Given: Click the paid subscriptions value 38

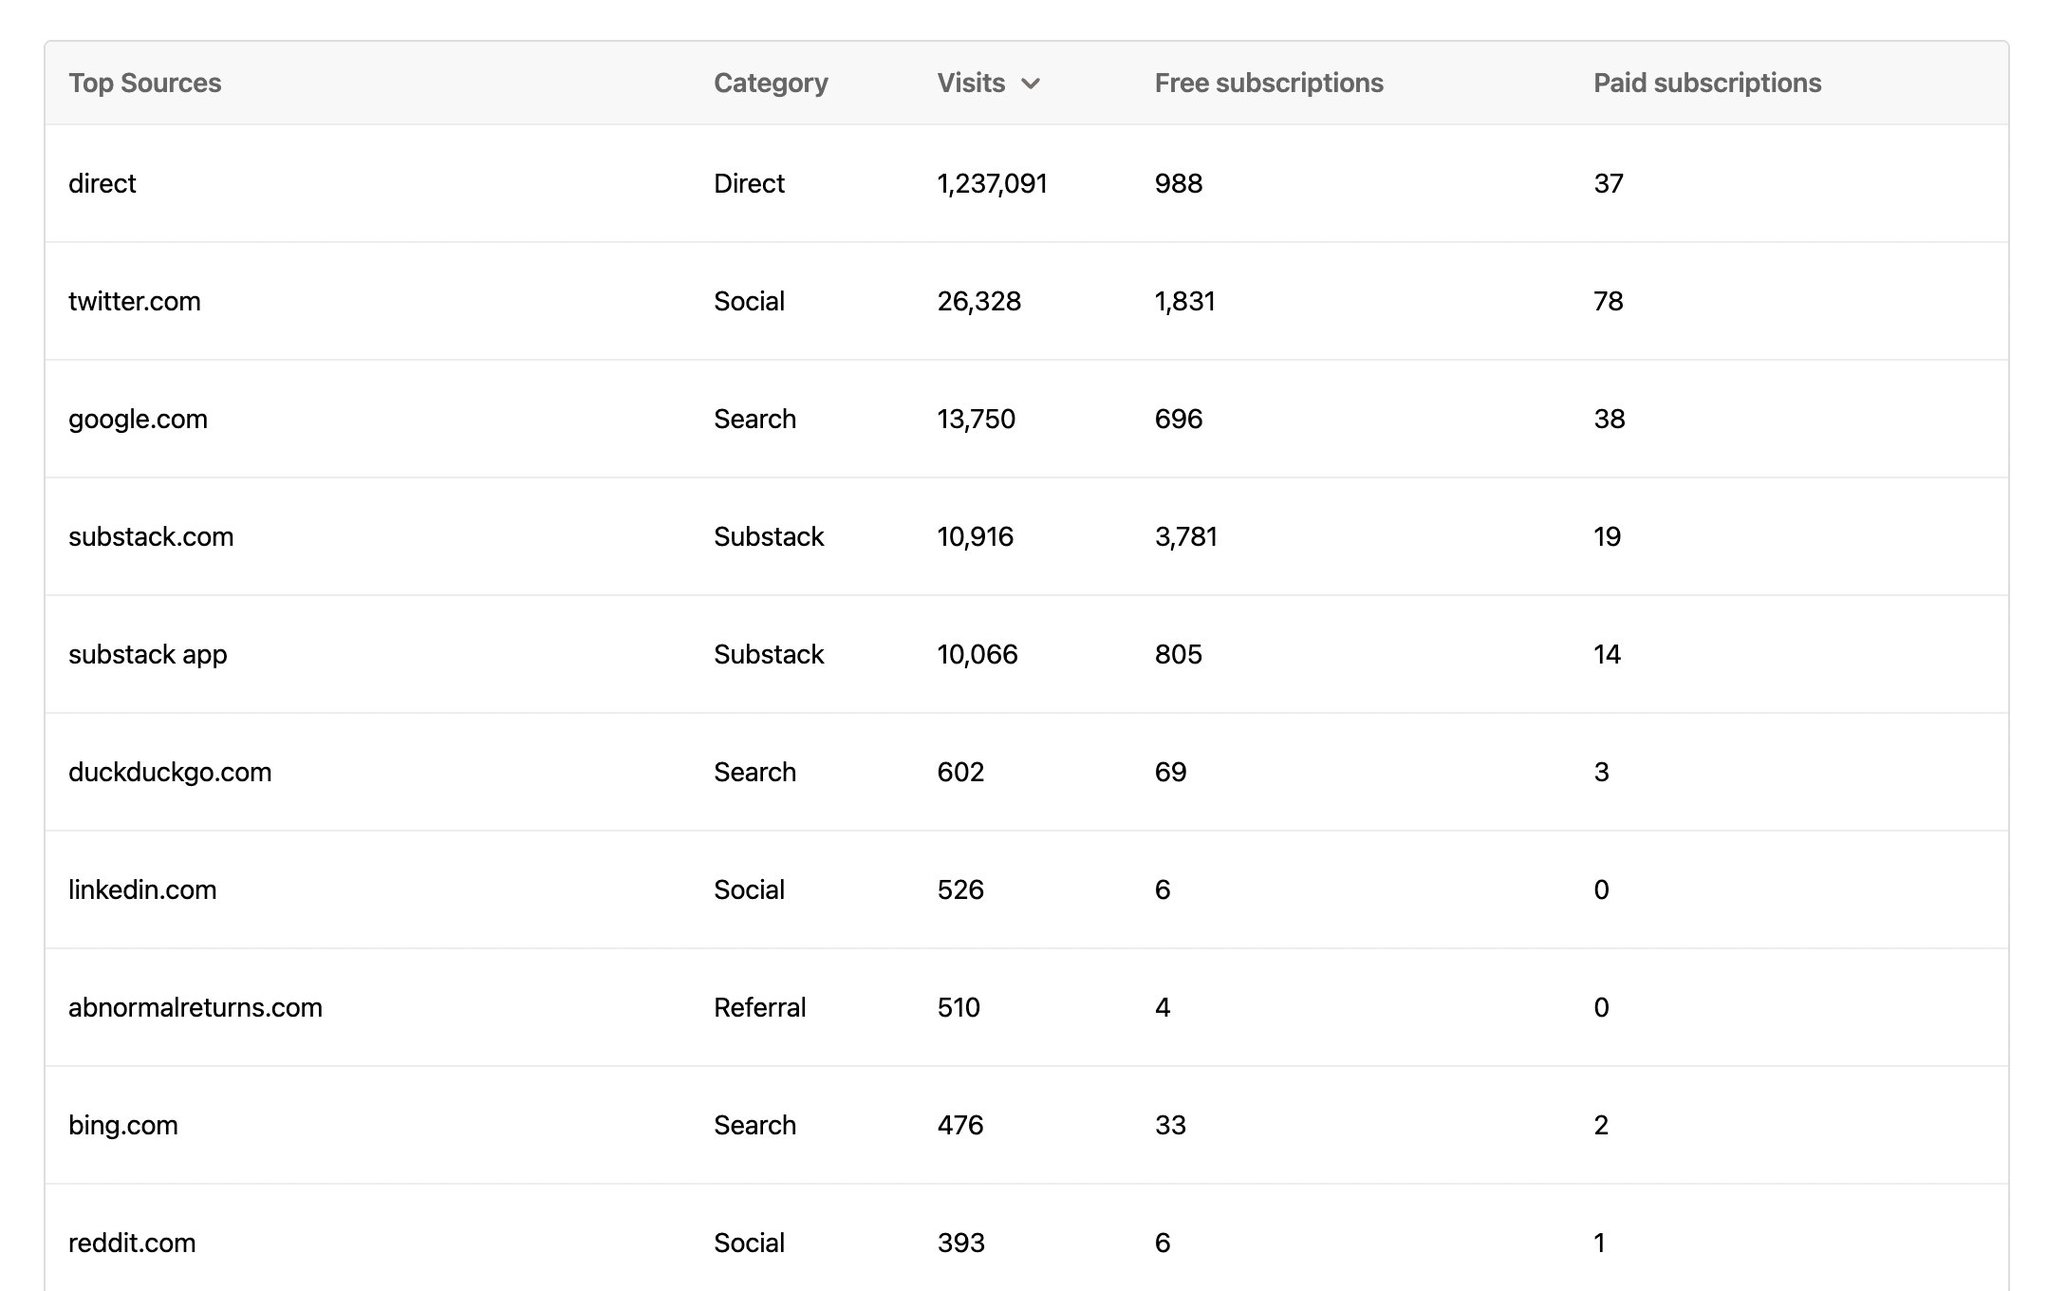Looking at the screenshot, I should click(x=1610, y=419).
